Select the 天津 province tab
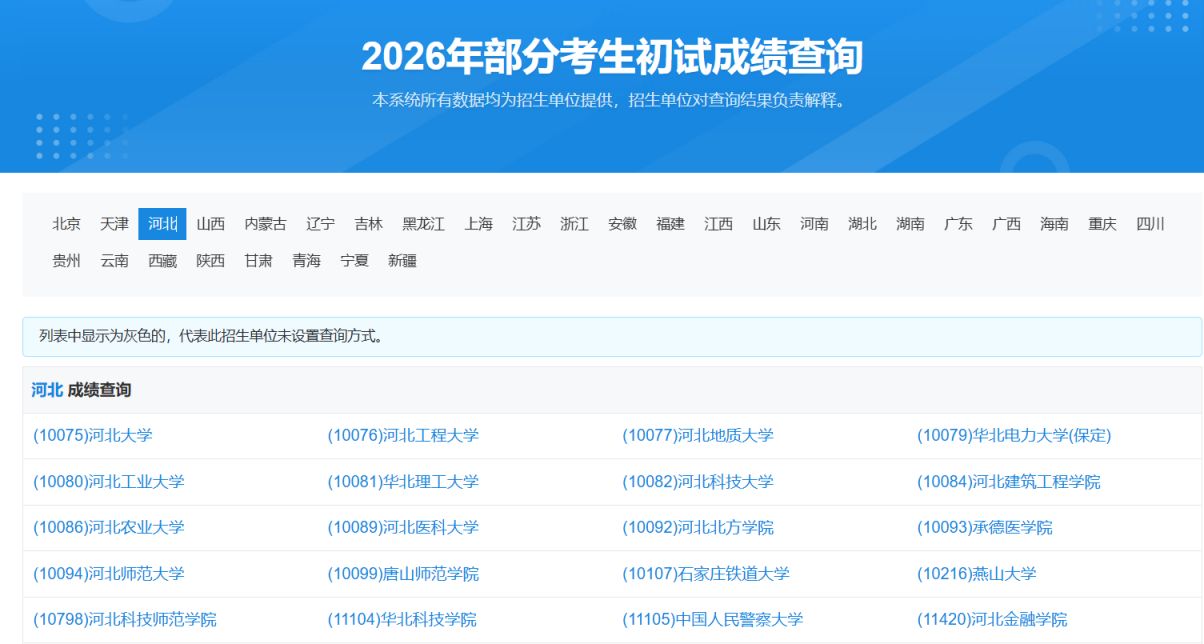Screen dimensions: 1204x644 (115, 224)
